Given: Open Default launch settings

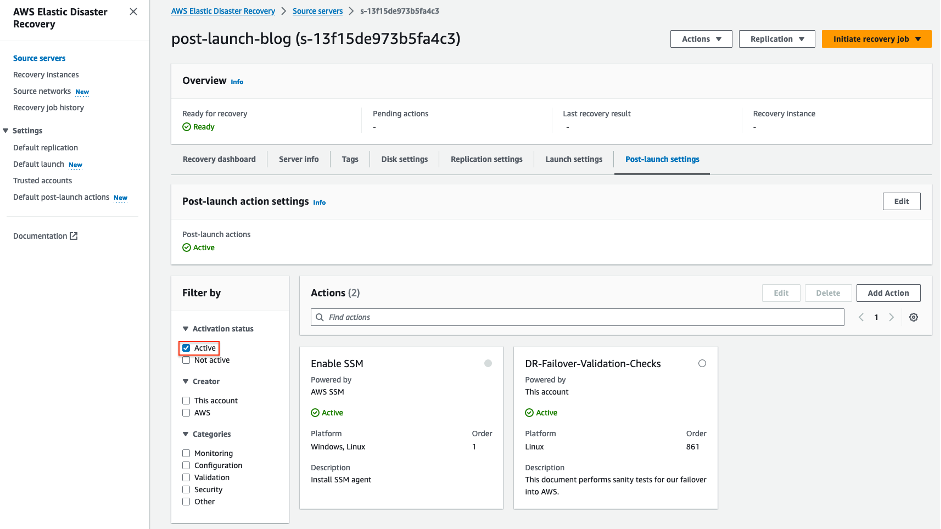Looking at the screenshot, I should click(38, 164).
